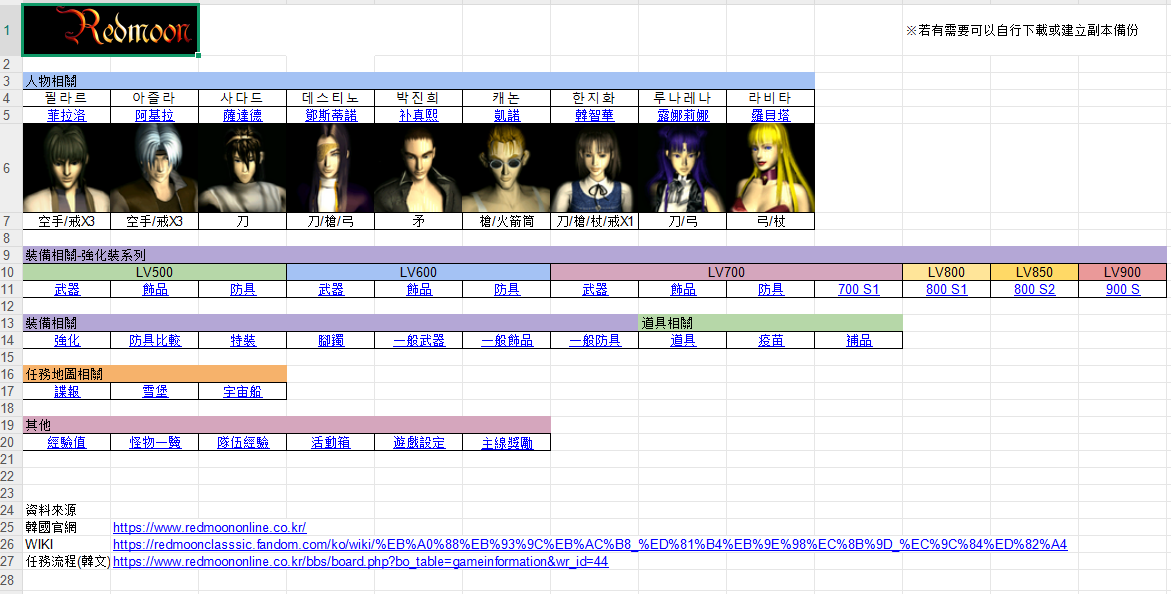Screen dimensions: 1171x594
Task: Open the 羅貝塔 character link
Action: (771, 116)
